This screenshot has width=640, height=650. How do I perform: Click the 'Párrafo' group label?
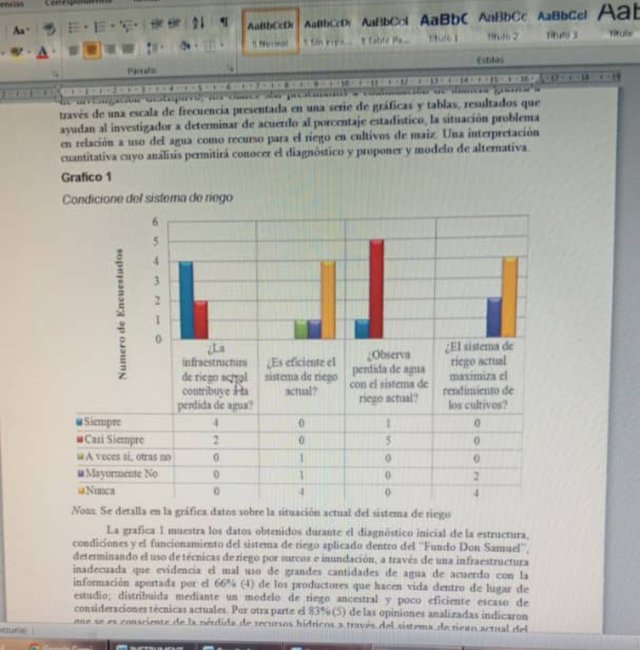click(142, 70)
